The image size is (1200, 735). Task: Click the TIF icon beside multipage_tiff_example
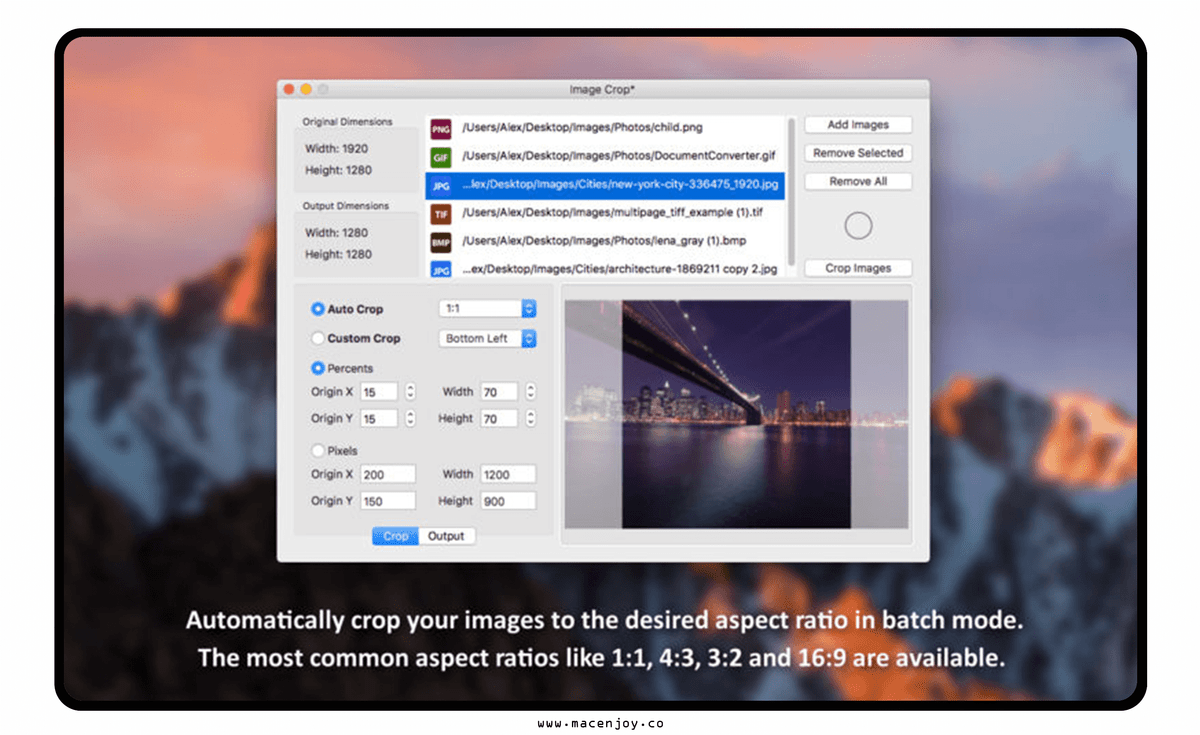click(x=440, y=213)
